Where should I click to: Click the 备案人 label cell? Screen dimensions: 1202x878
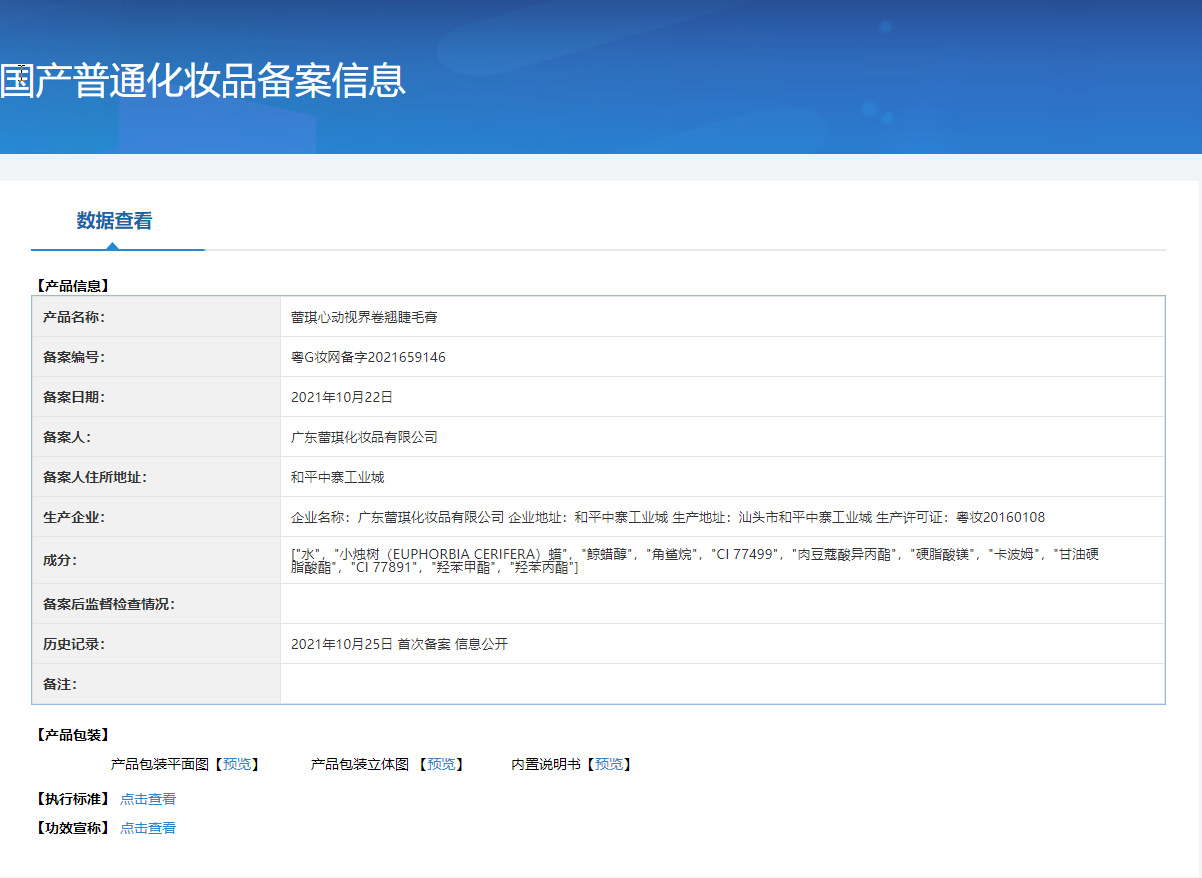157,437
